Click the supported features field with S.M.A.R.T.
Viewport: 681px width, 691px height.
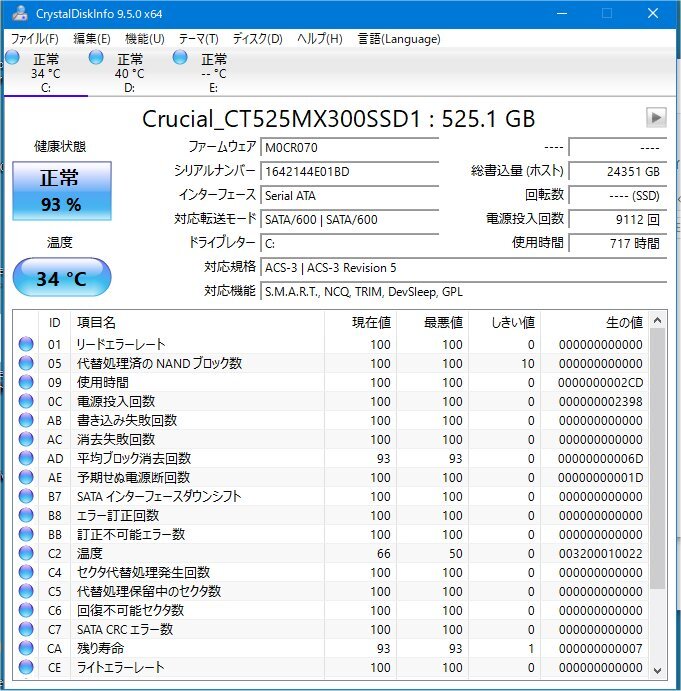(463, 291)
